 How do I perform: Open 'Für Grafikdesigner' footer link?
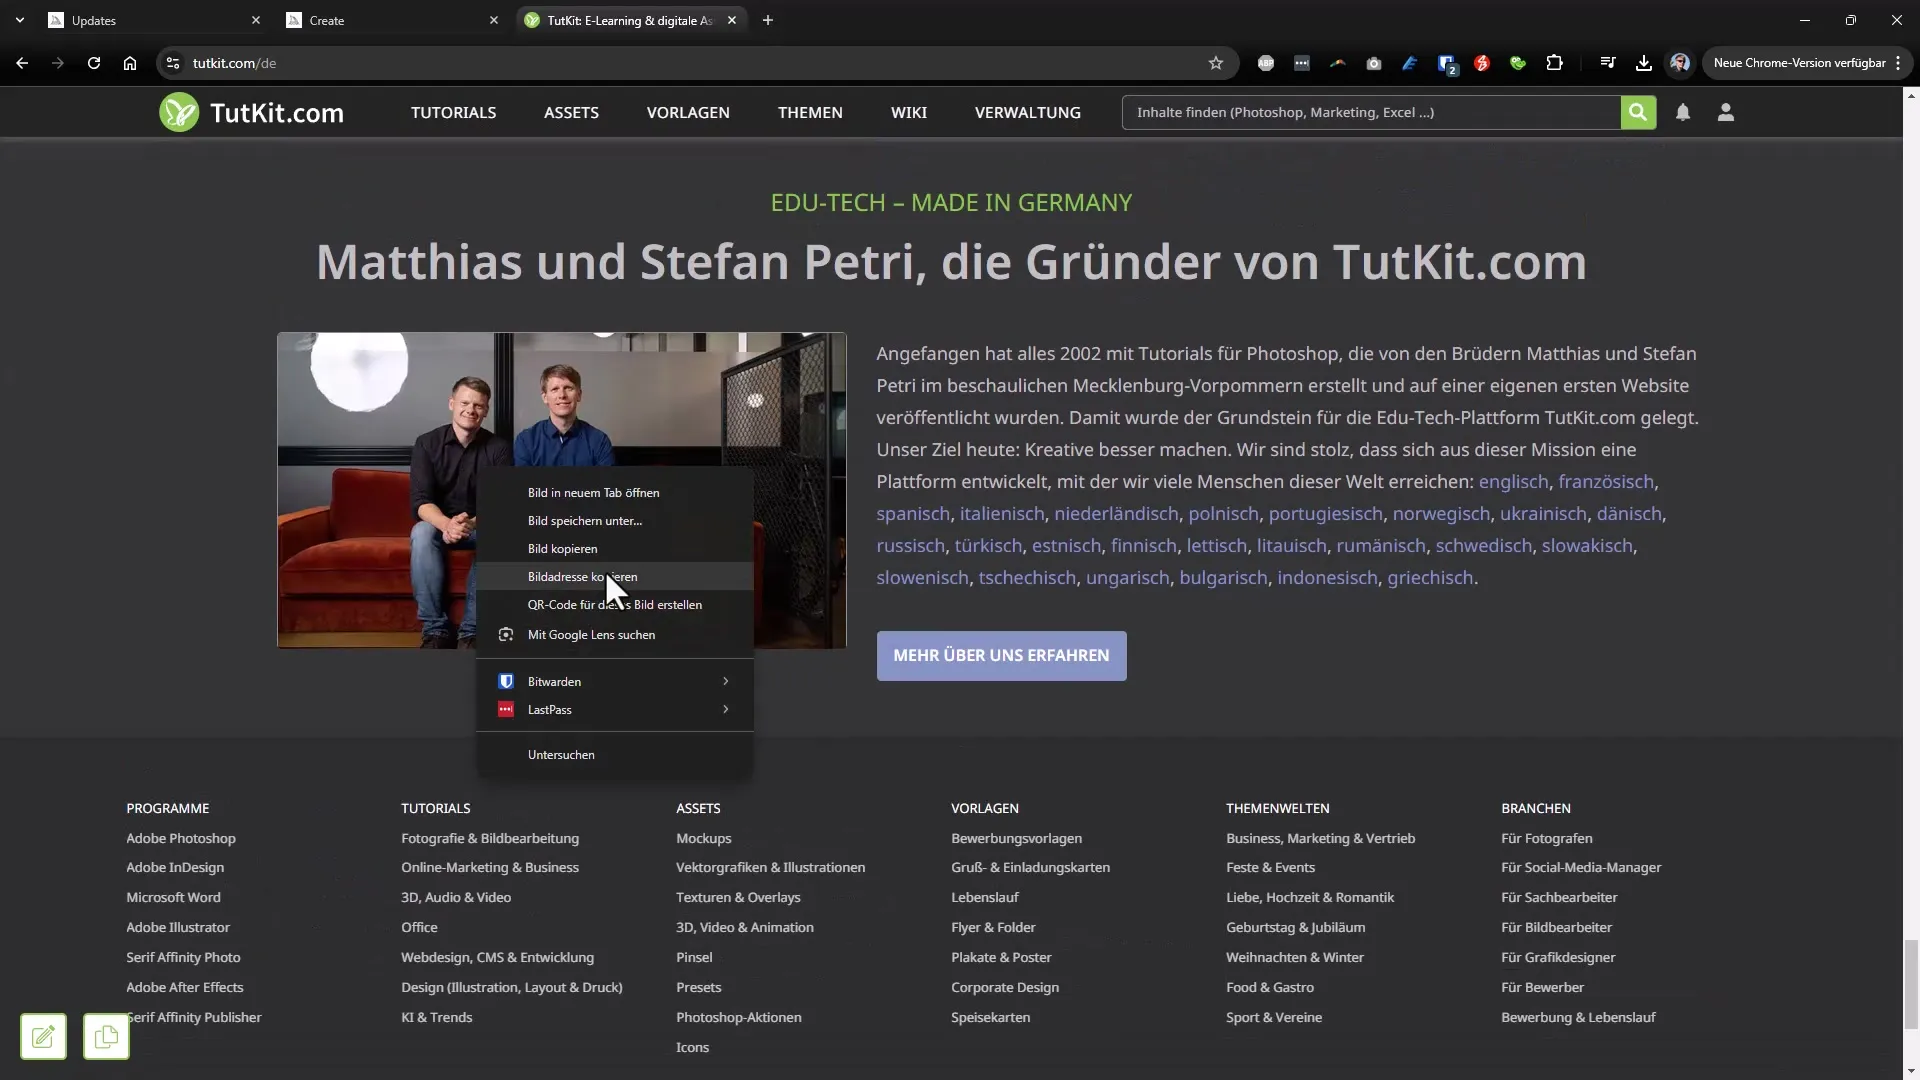pos(1558,957)
